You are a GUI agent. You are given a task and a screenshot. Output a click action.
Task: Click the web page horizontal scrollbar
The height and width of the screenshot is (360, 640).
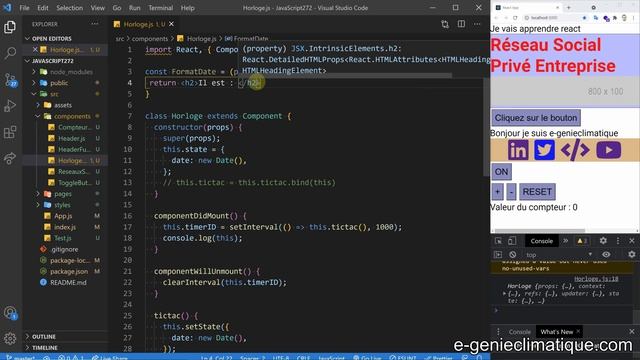(x=540, y=231)
